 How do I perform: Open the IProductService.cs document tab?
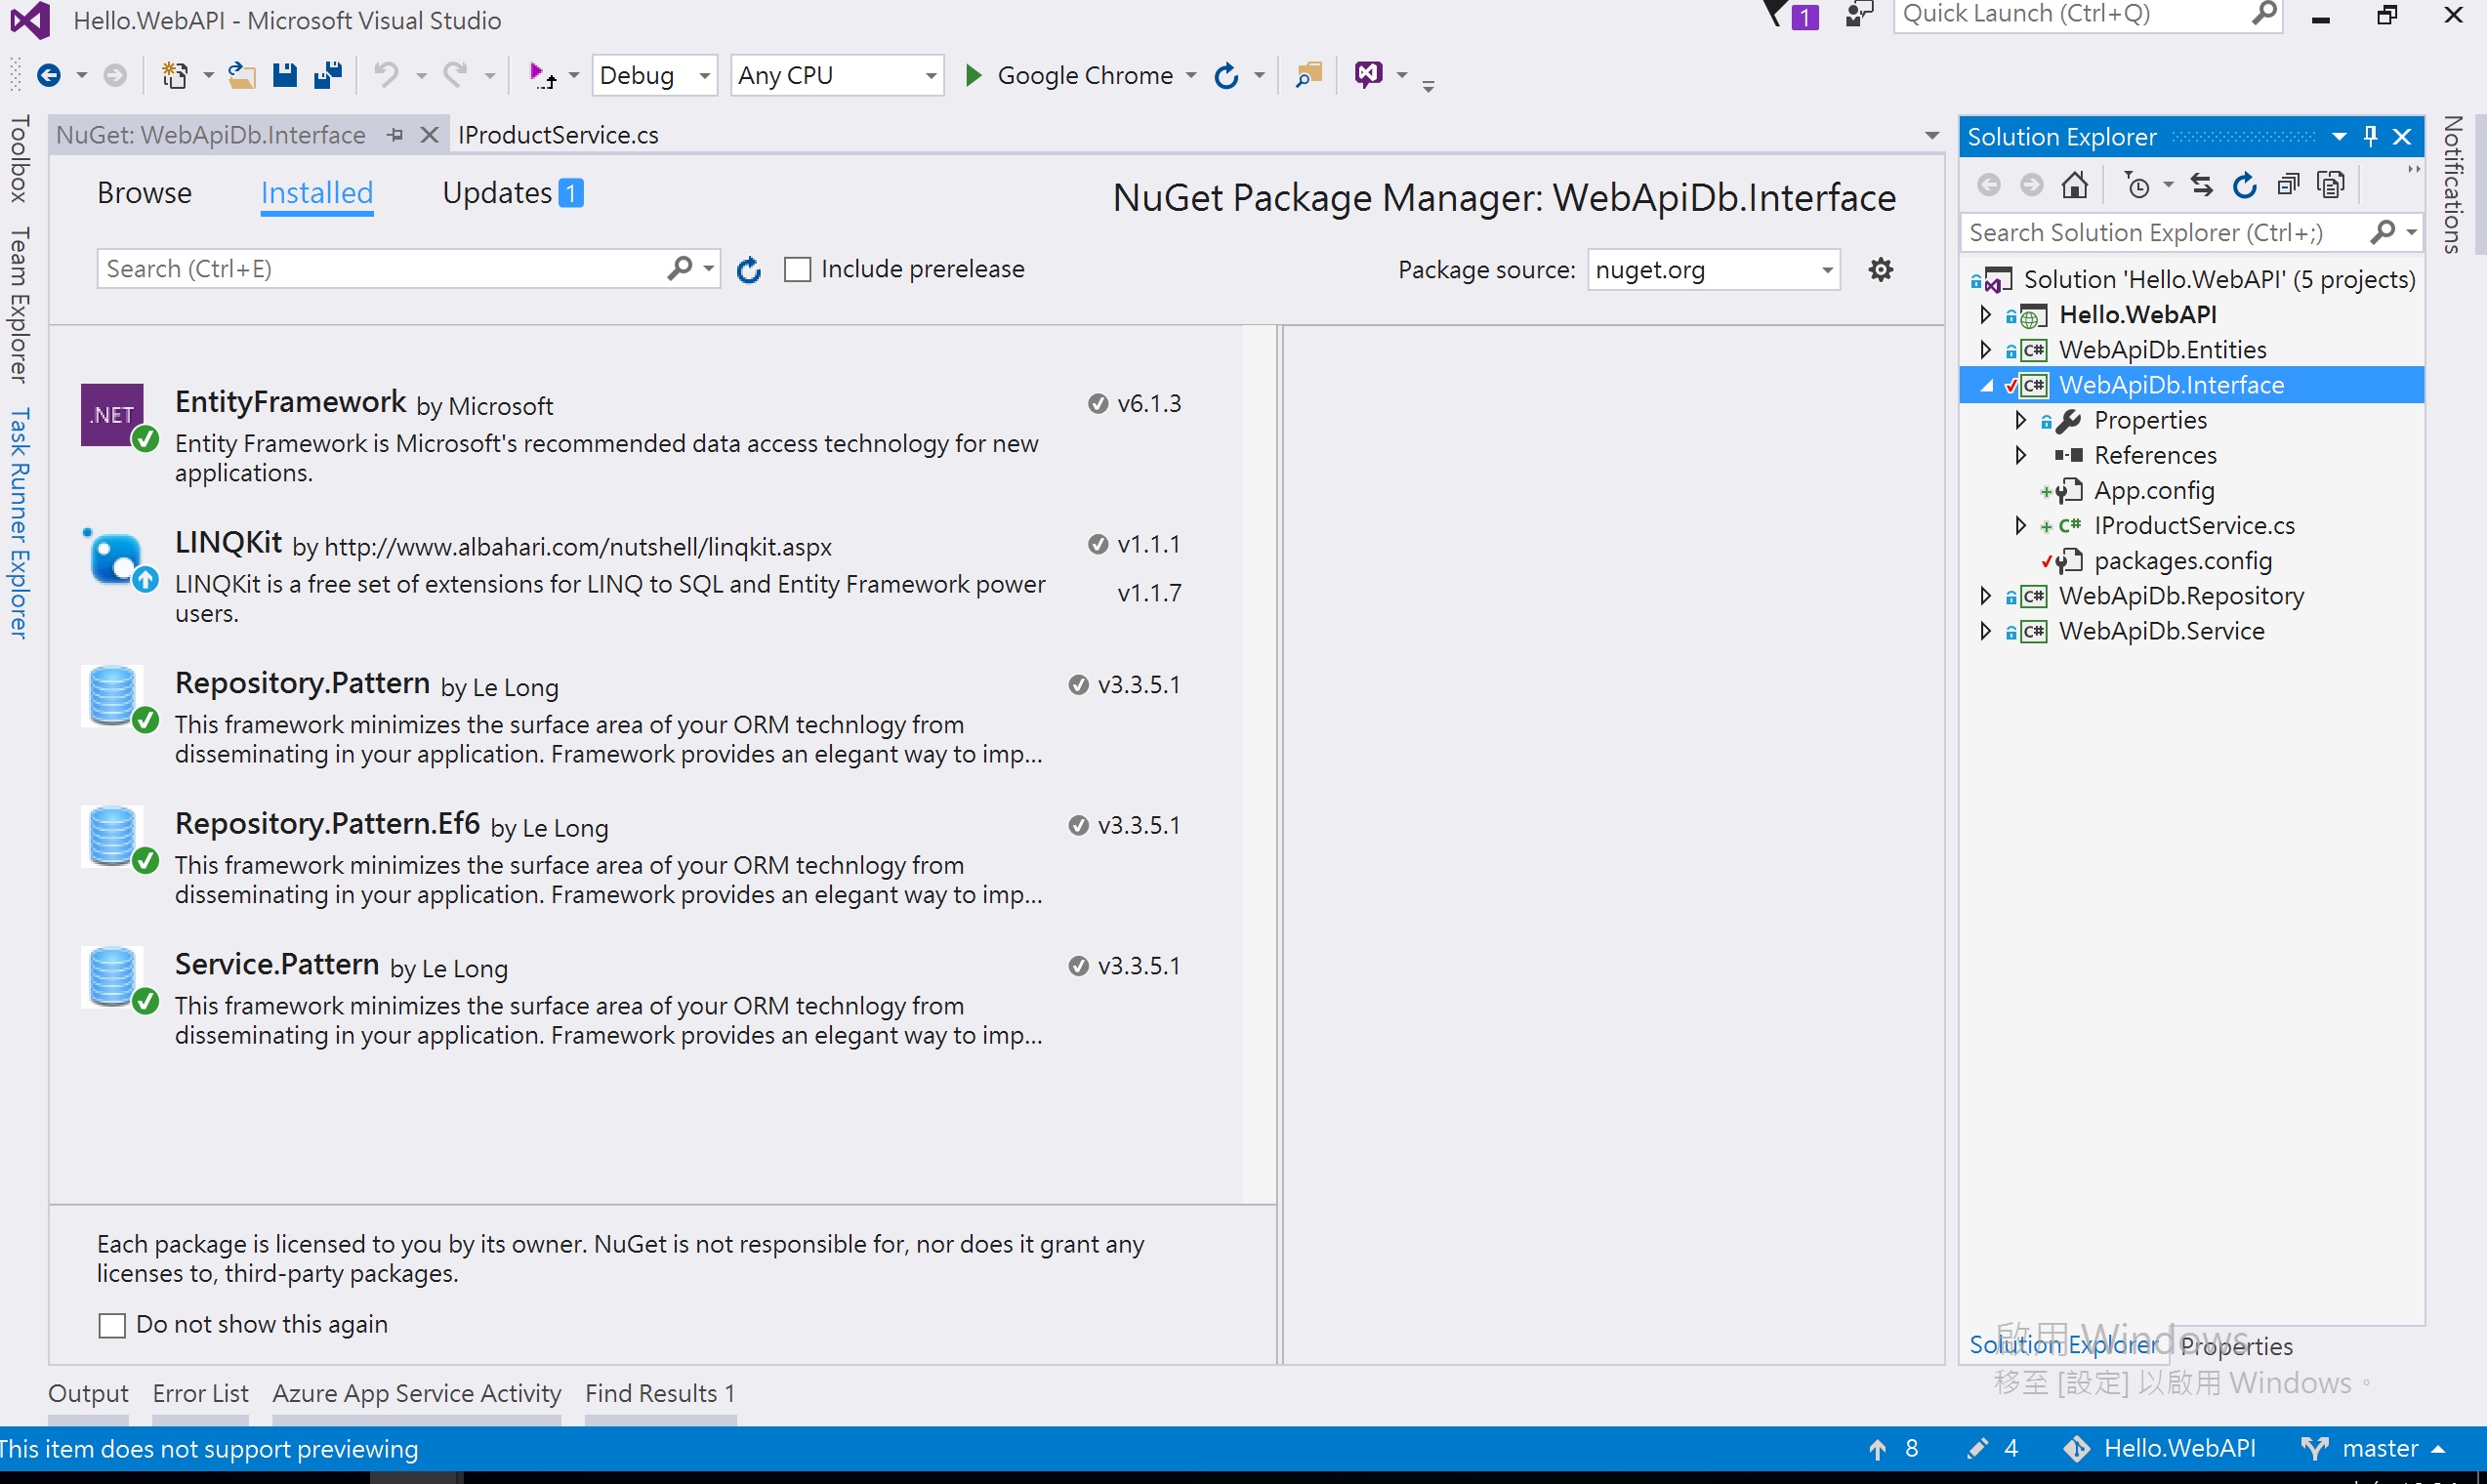558,135
